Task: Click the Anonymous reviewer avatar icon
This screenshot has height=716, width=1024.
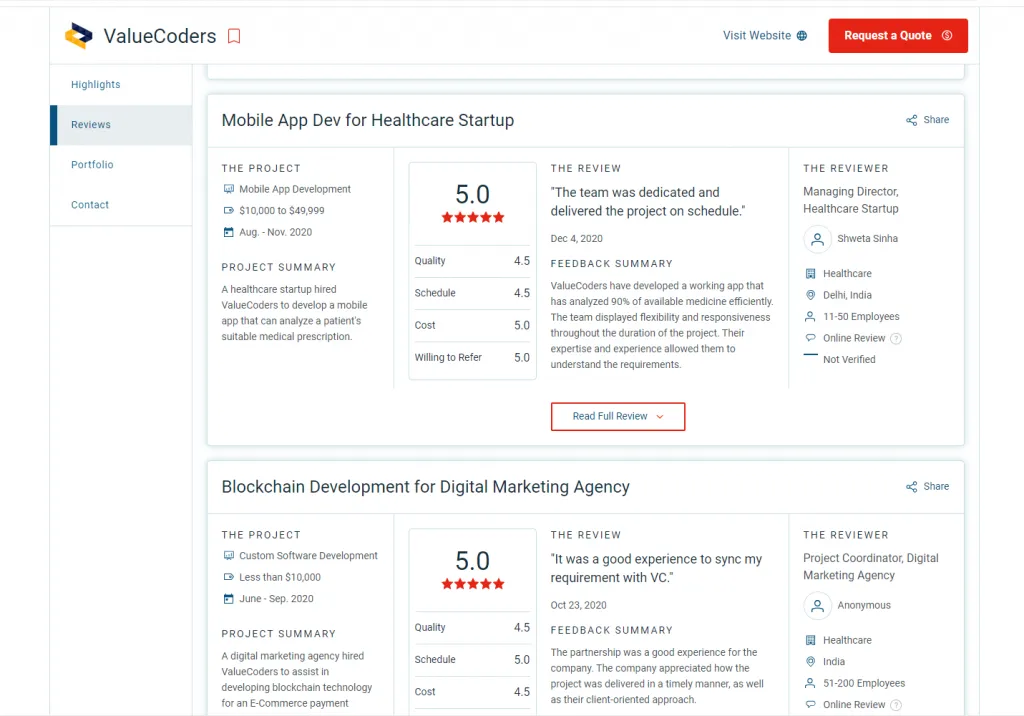Action: (x=817, y=606)
